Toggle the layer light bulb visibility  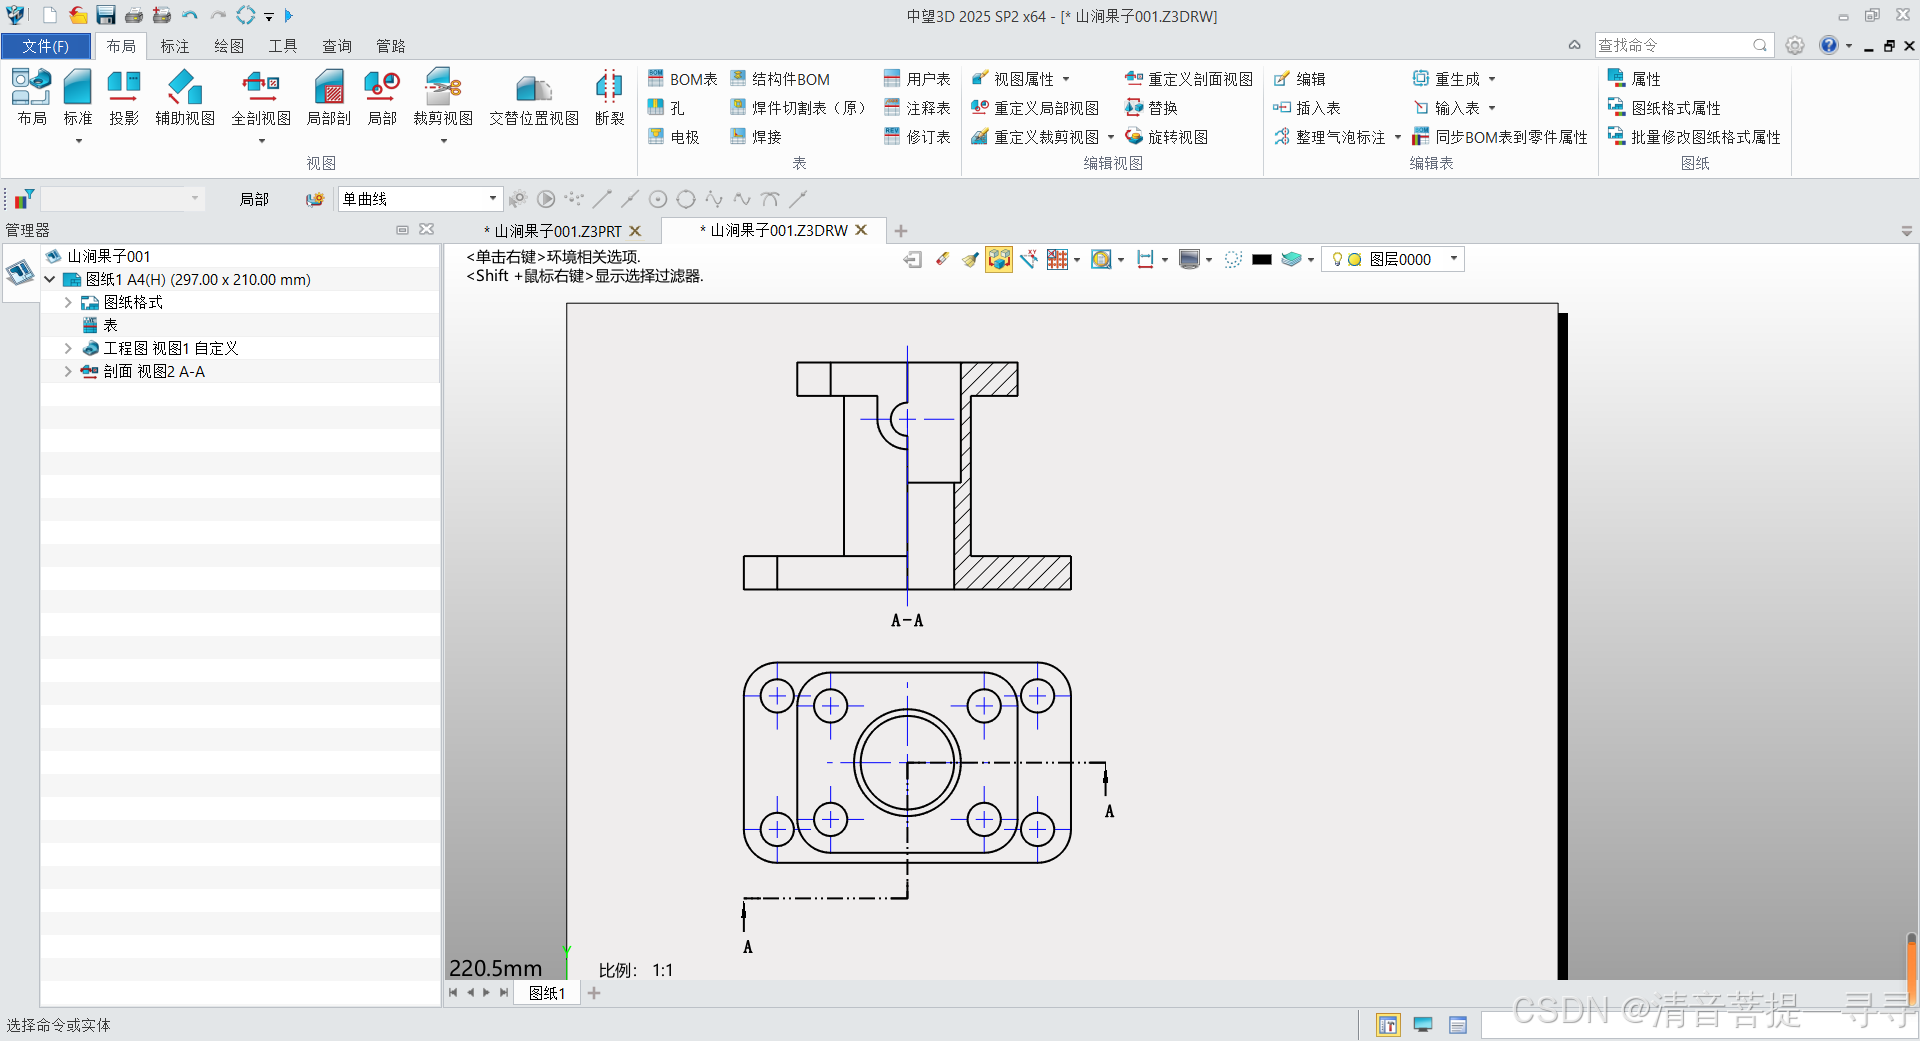coord(1337,259)
